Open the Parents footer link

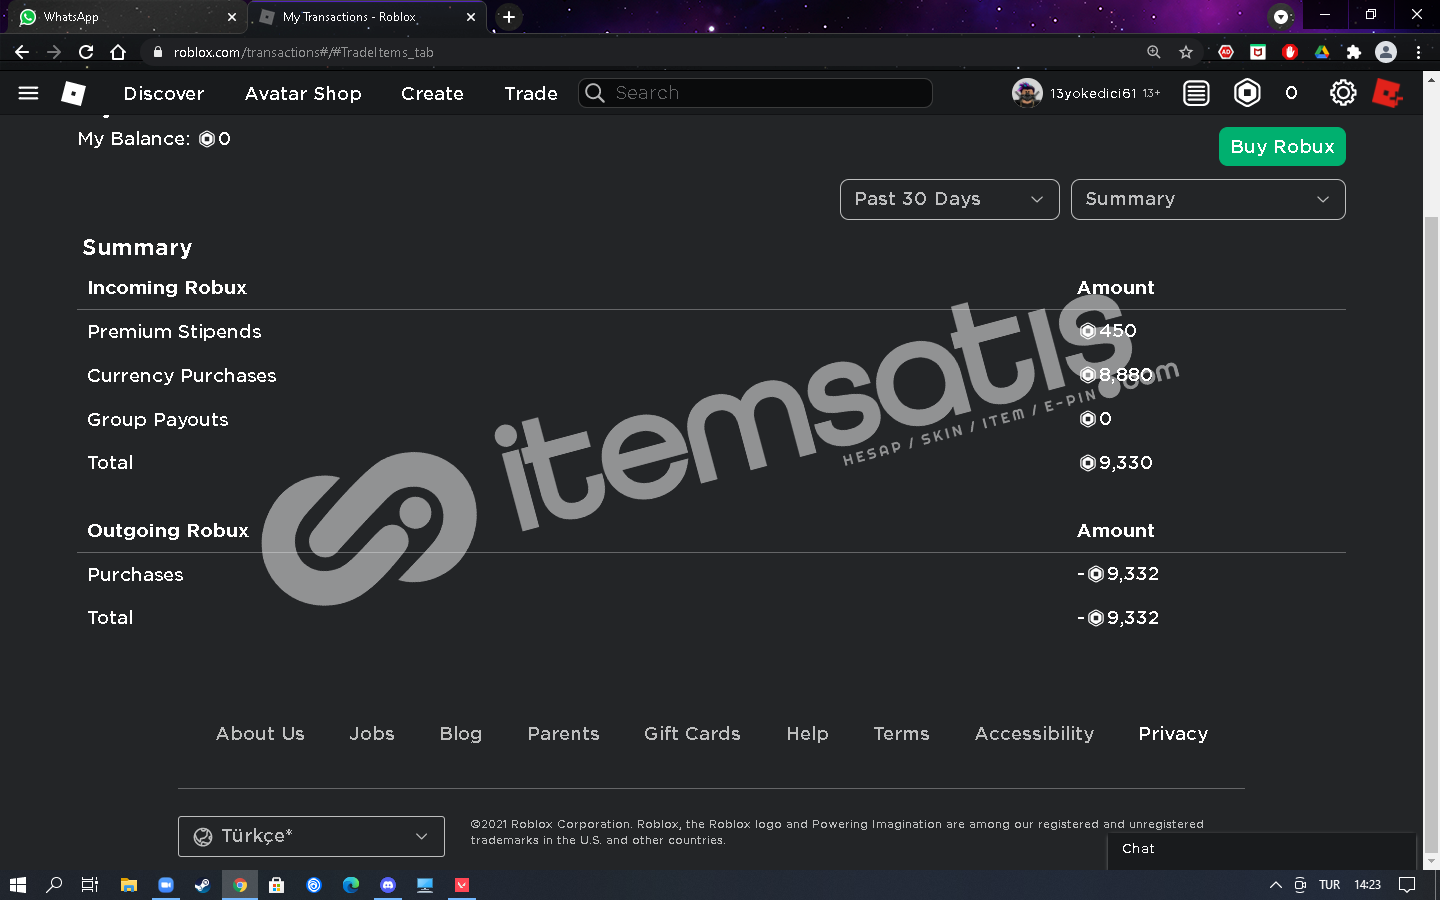[564, 734]
